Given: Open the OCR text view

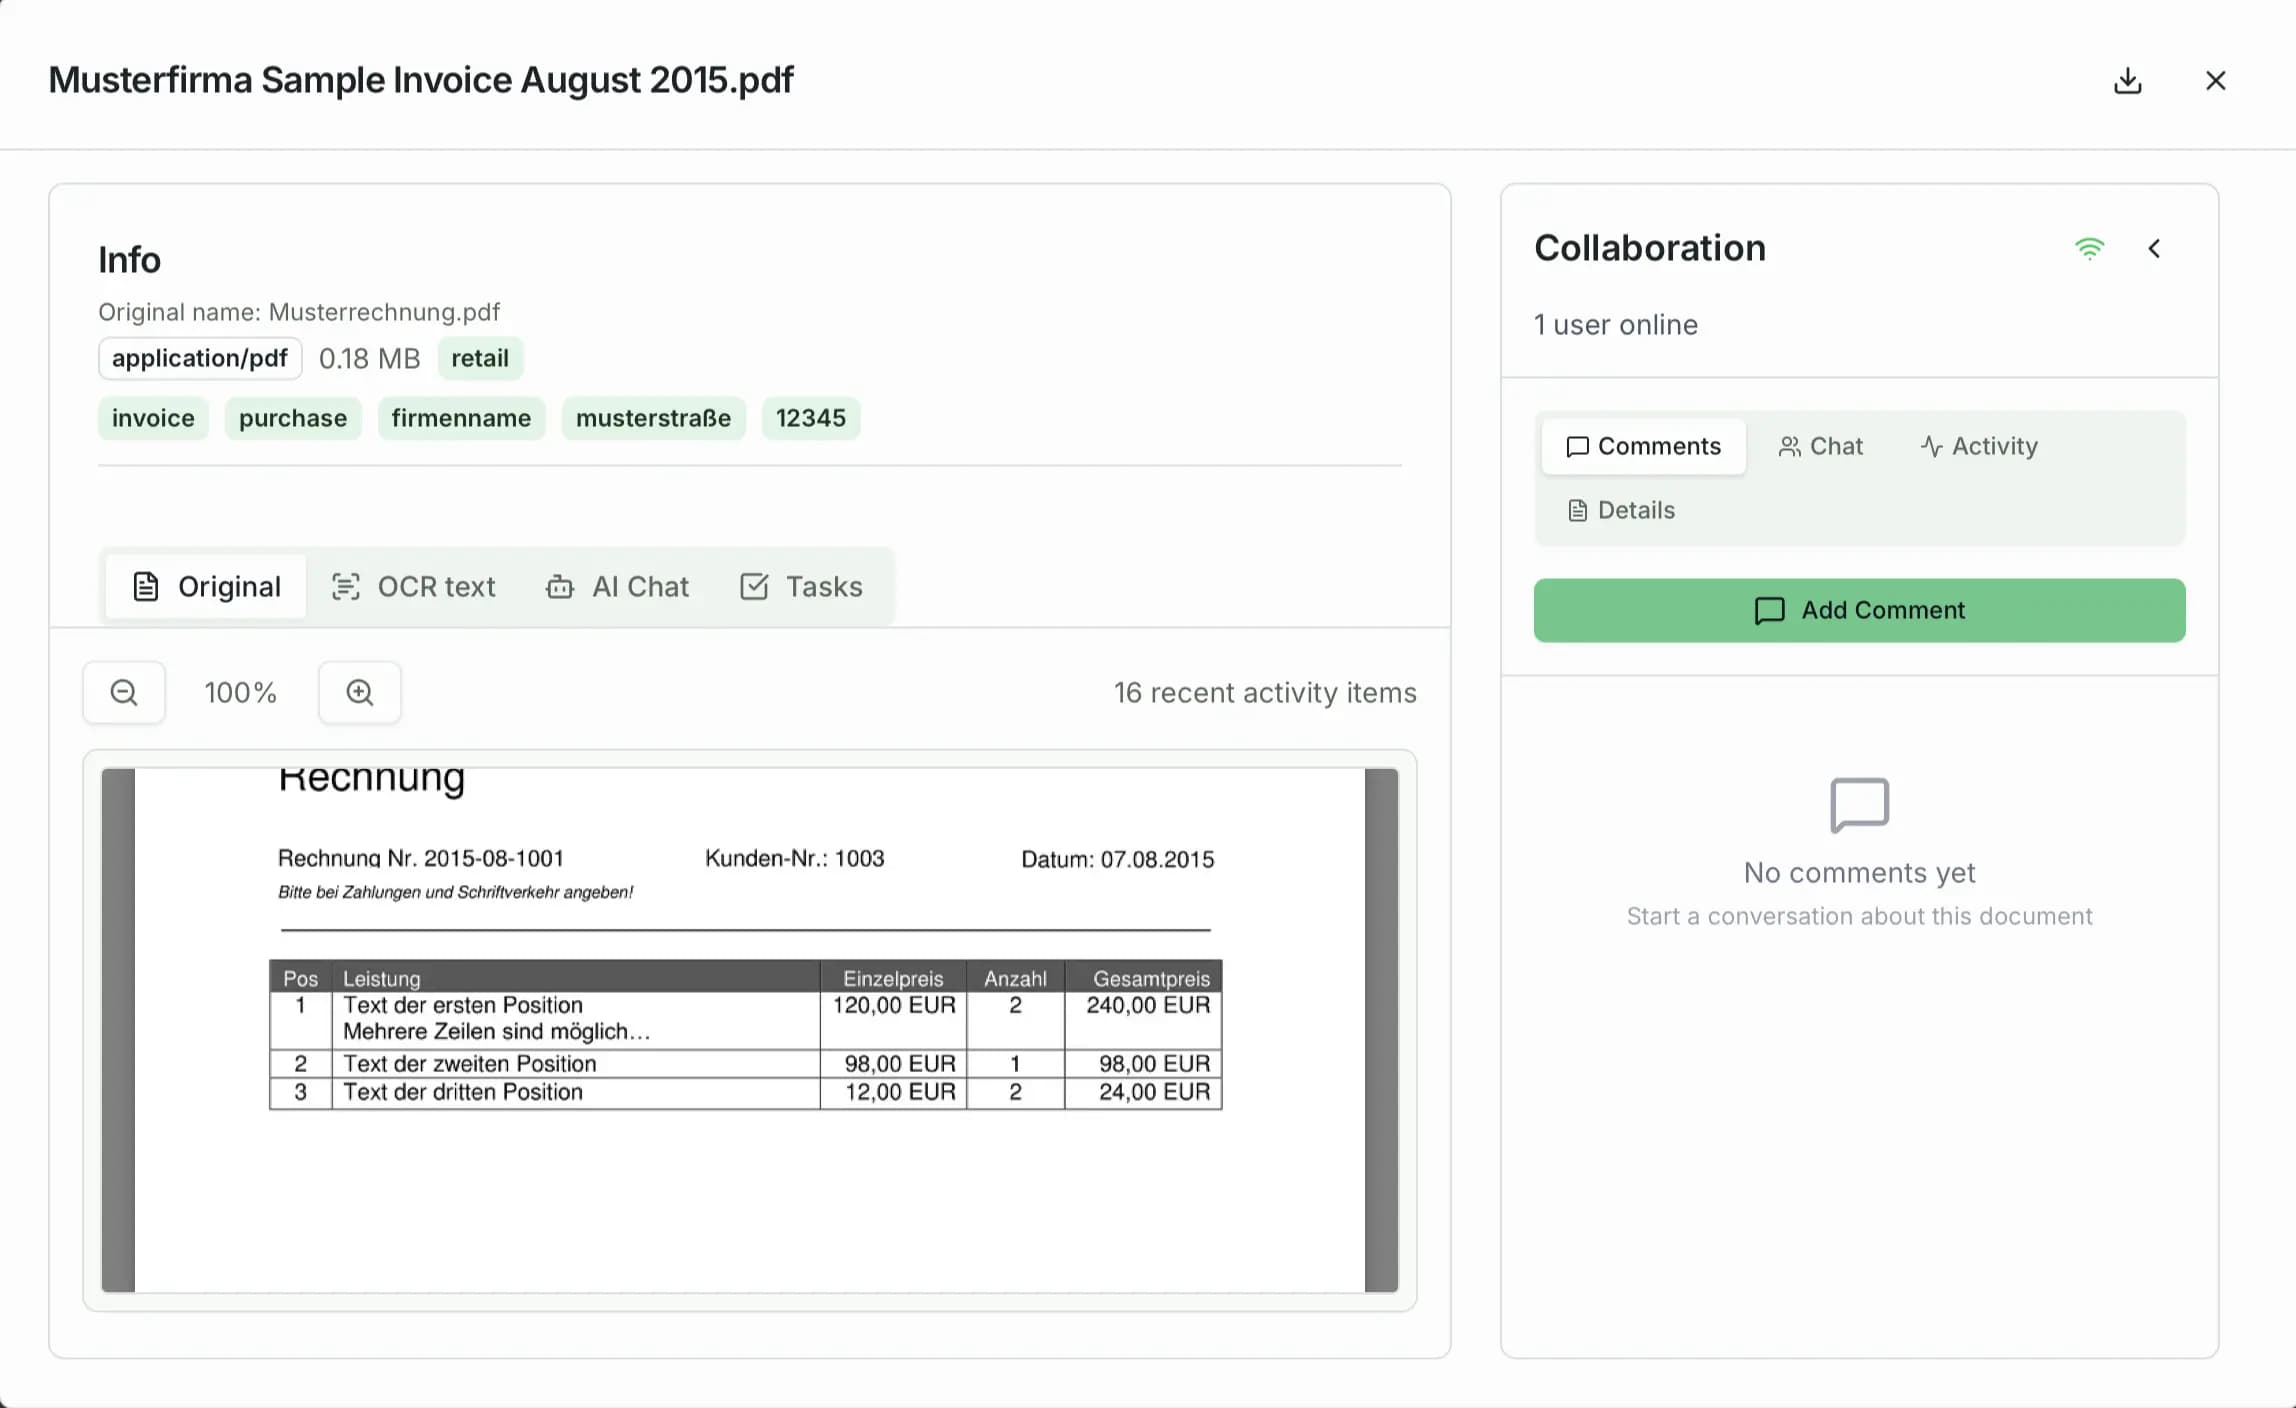Looking at the screenshot, I should point(413,587).
